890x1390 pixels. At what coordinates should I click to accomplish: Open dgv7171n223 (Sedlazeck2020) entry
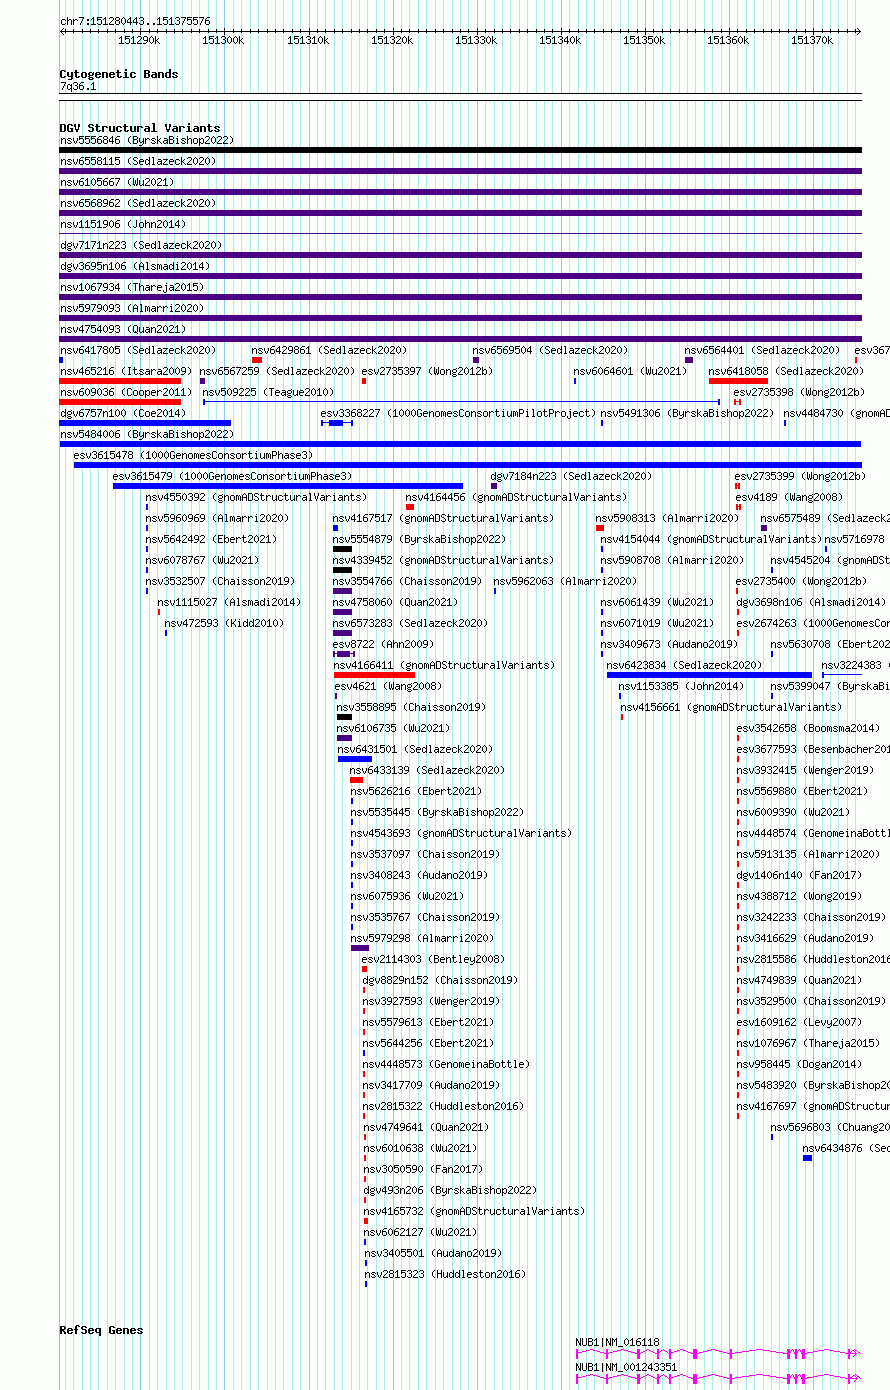pos(141,246)
